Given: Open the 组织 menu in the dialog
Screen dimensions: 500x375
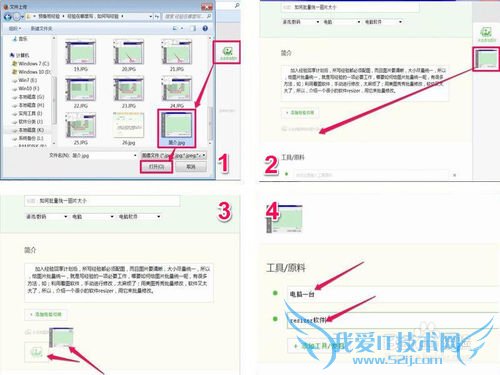Looking at the screenshot, I should pyautogui.click(x=14, y=28).
